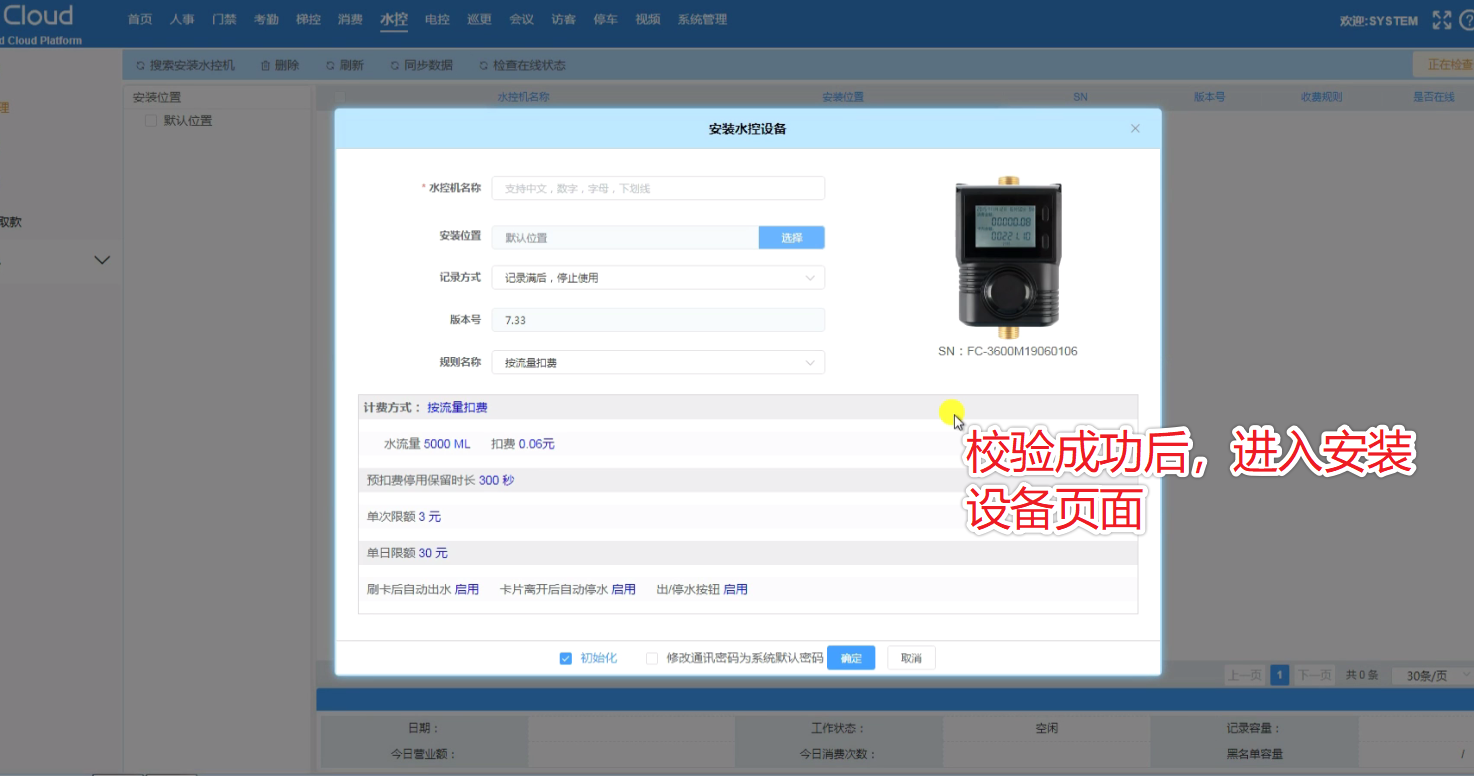This screenshot has width=1474, height=776.
Task: Click the 取消 button
Action: coord(911,658)
